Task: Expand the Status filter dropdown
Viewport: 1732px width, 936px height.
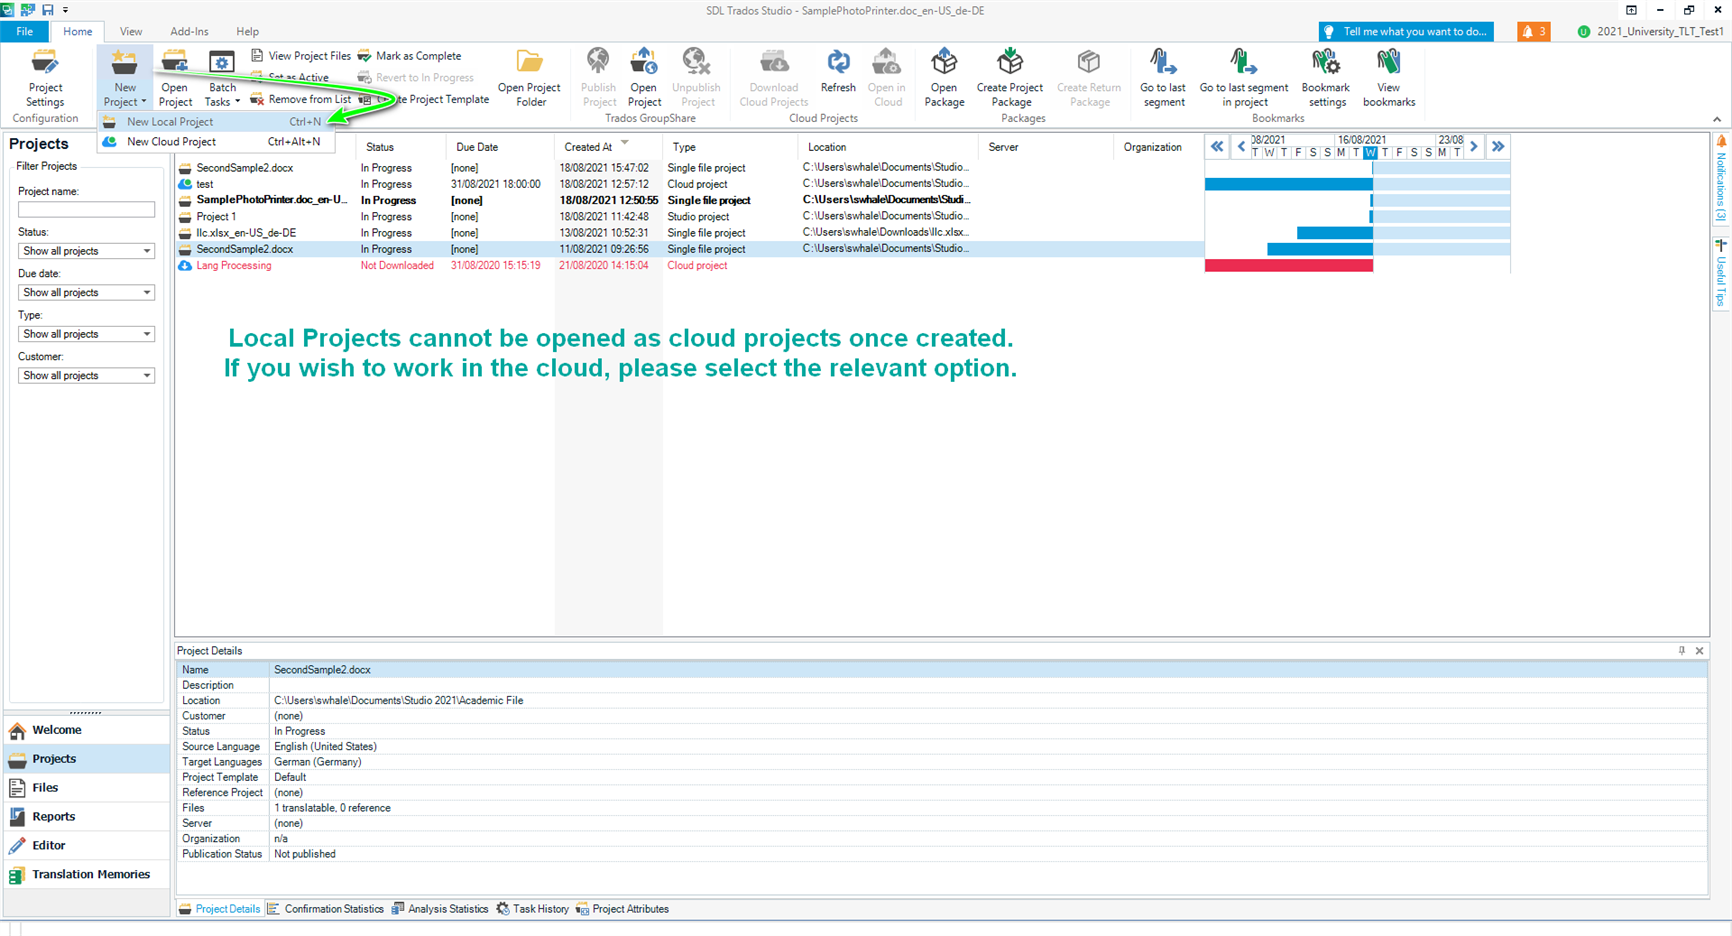Action: [x=86, y=251]
